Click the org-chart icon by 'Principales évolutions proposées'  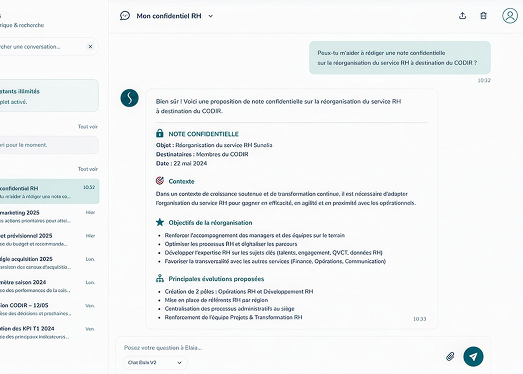[x=160, y=278]
